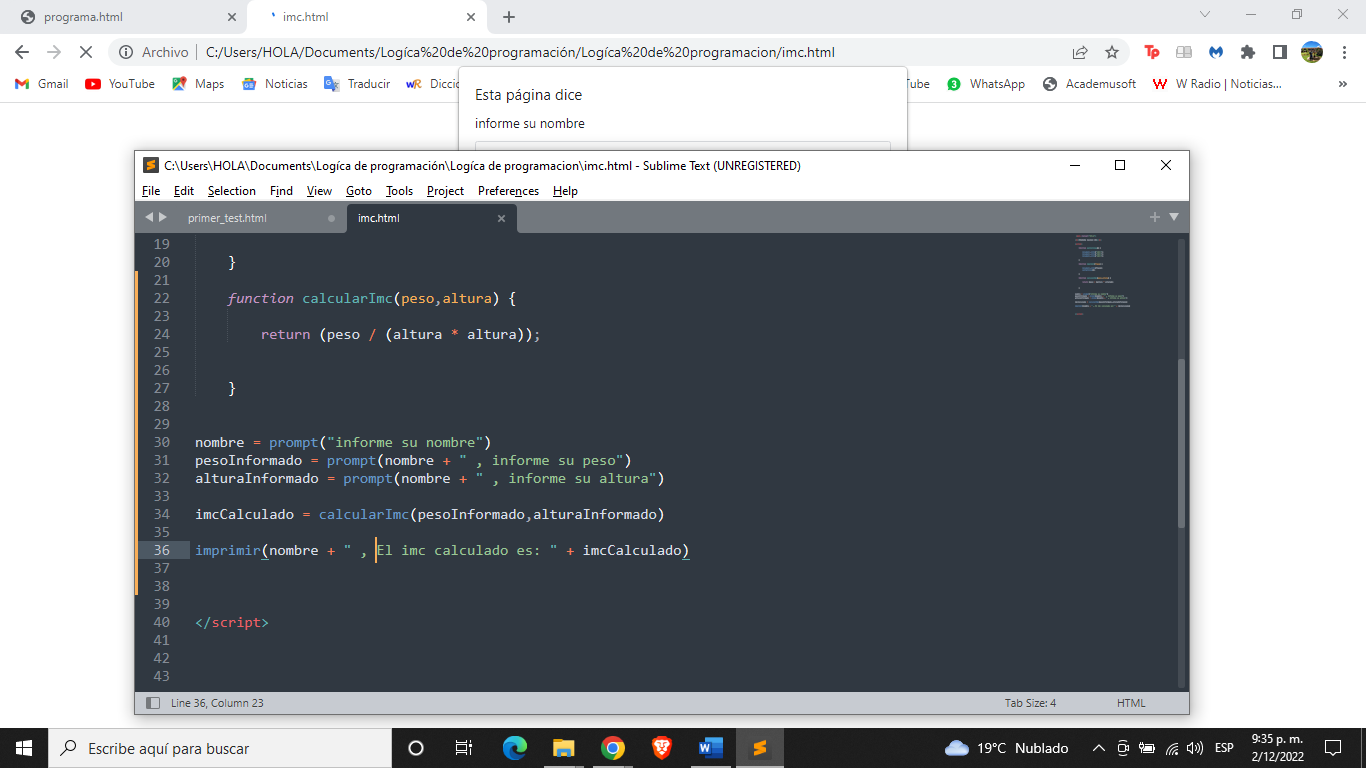Click the editor vertical scrollbar

(x=1182, y=442)
